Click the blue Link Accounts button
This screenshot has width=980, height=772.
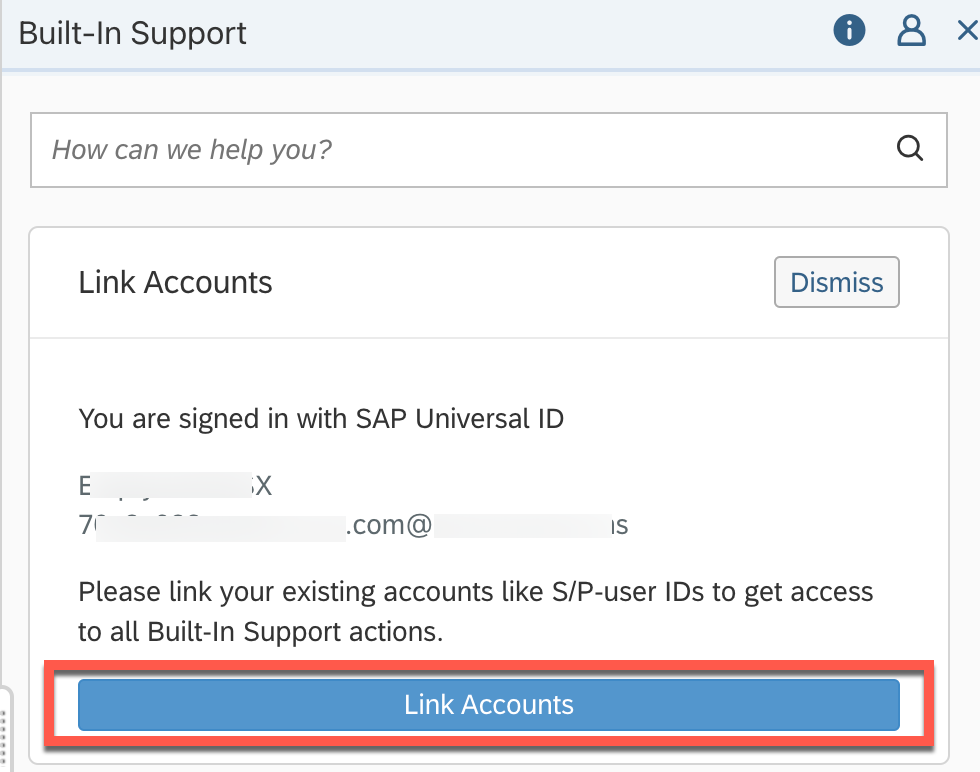click(489, 704)
